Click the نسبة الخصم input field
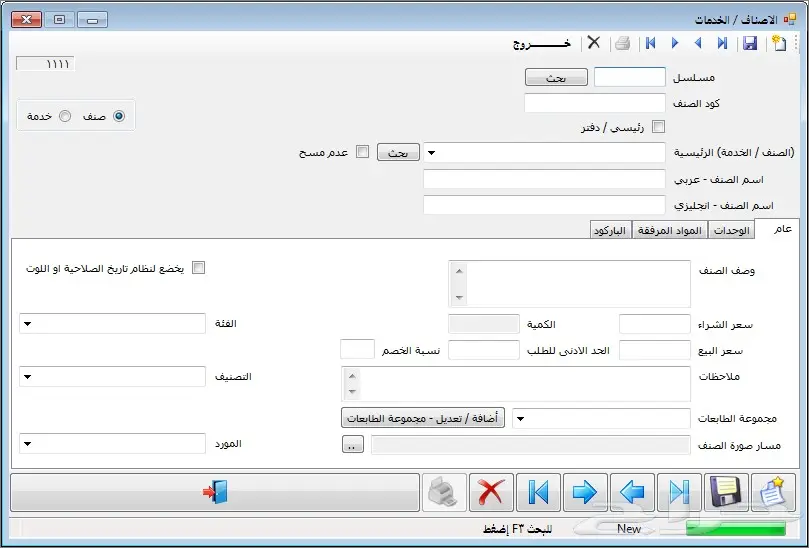The image size is (809, 548). (358, 349)
